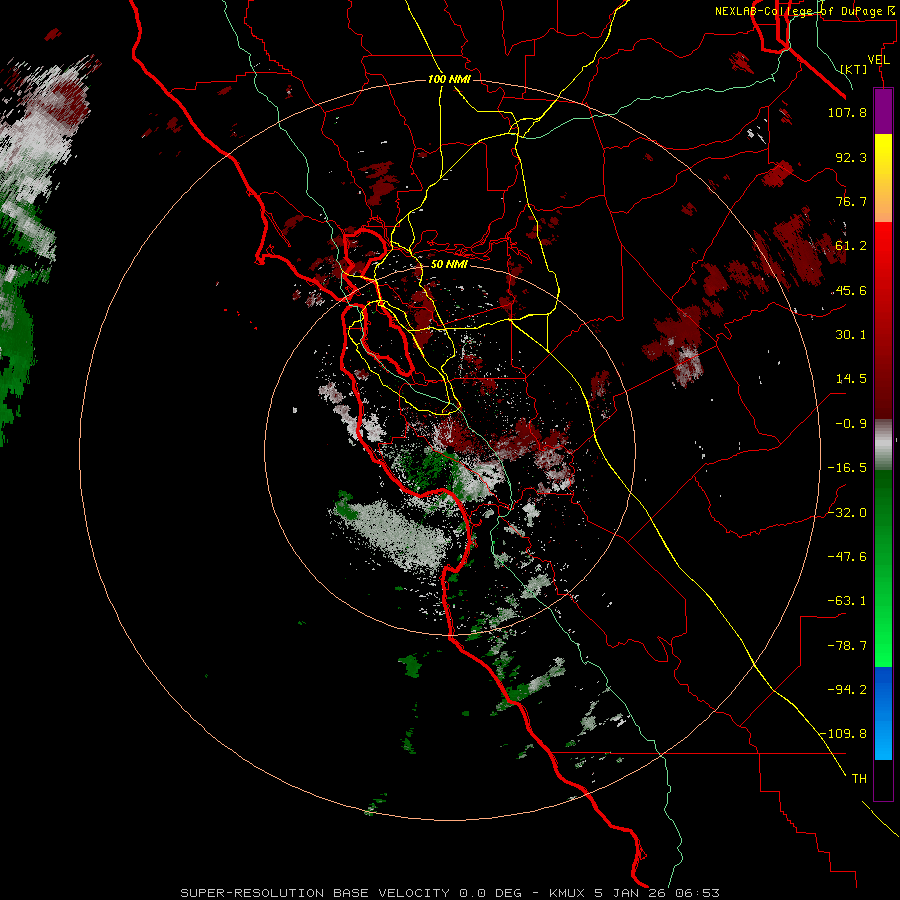The width and height of the screenshot is (900, 900).
Task: Pick the -32.0 velocity scale label
Action: tap(847, 512)
